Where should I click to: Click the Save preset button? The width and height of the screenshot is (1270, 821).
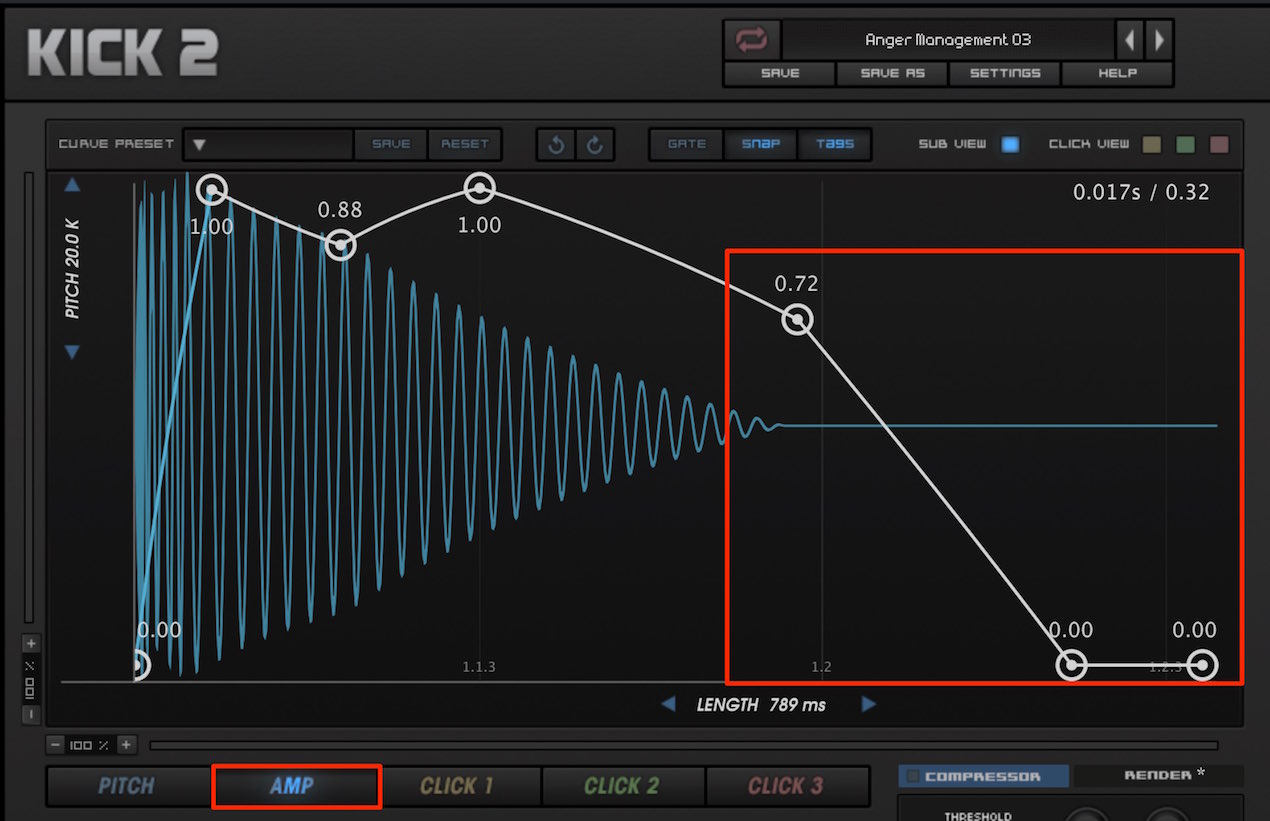(779, 73)
